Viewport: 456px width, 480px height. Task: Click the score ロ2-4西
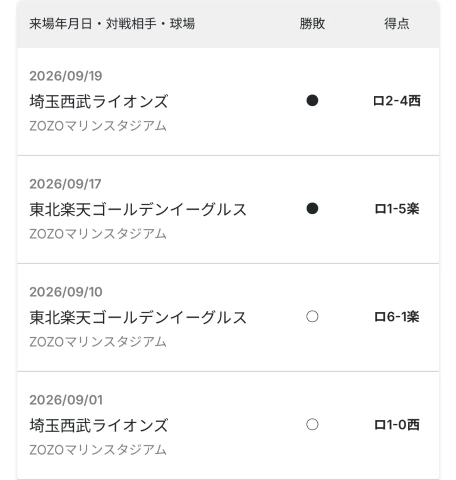[397, 101]
